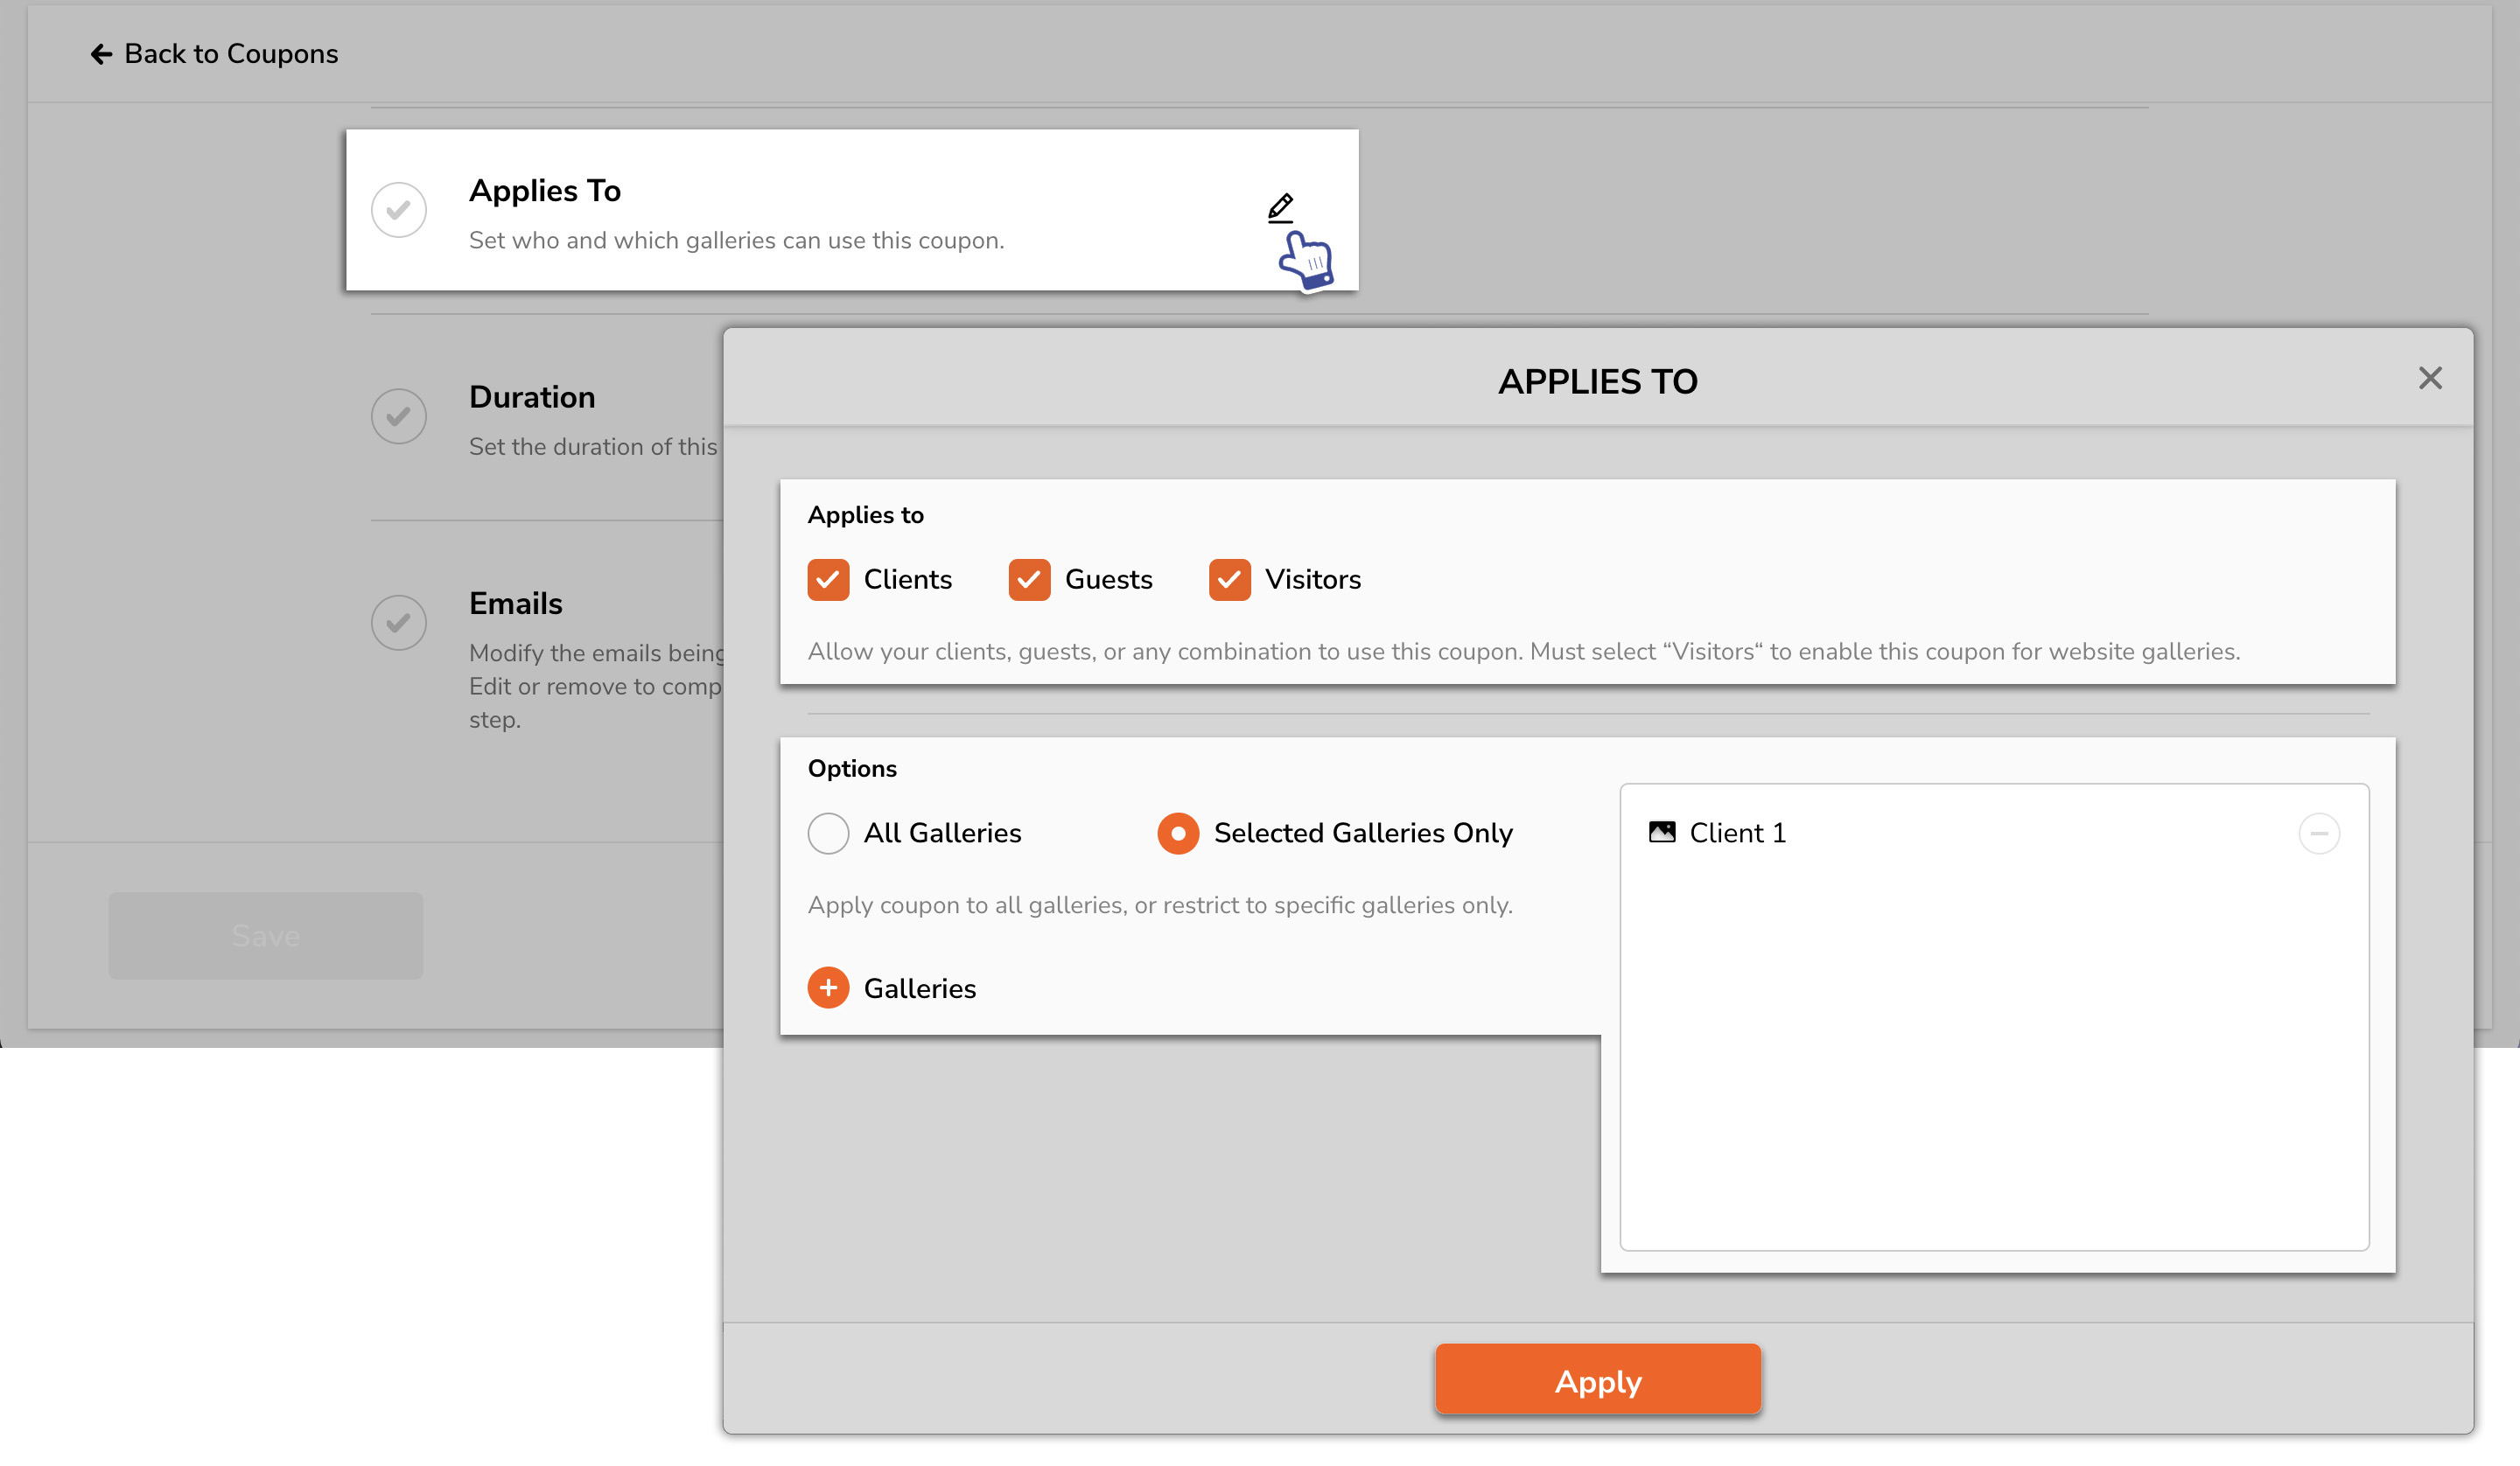
Task: Toggle the Clients checkbox off
Action: tap(829, 579)
